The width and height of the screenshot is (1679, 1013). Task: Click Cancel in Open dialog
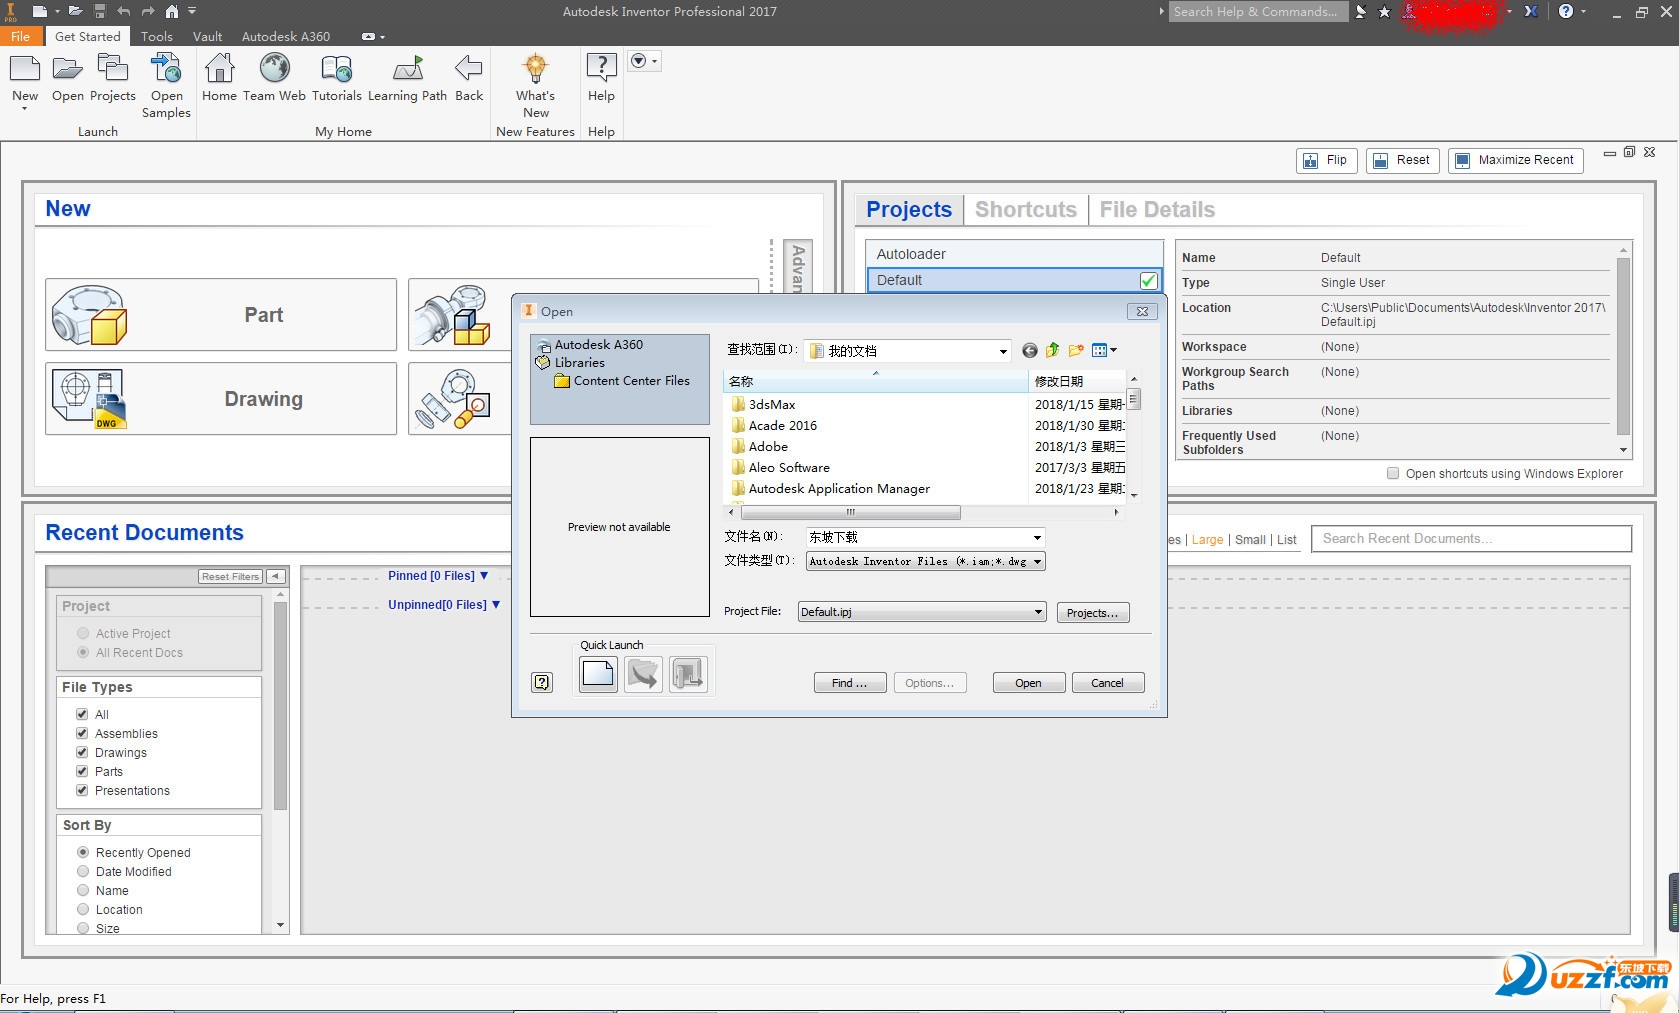click(x=1107, y=683)
